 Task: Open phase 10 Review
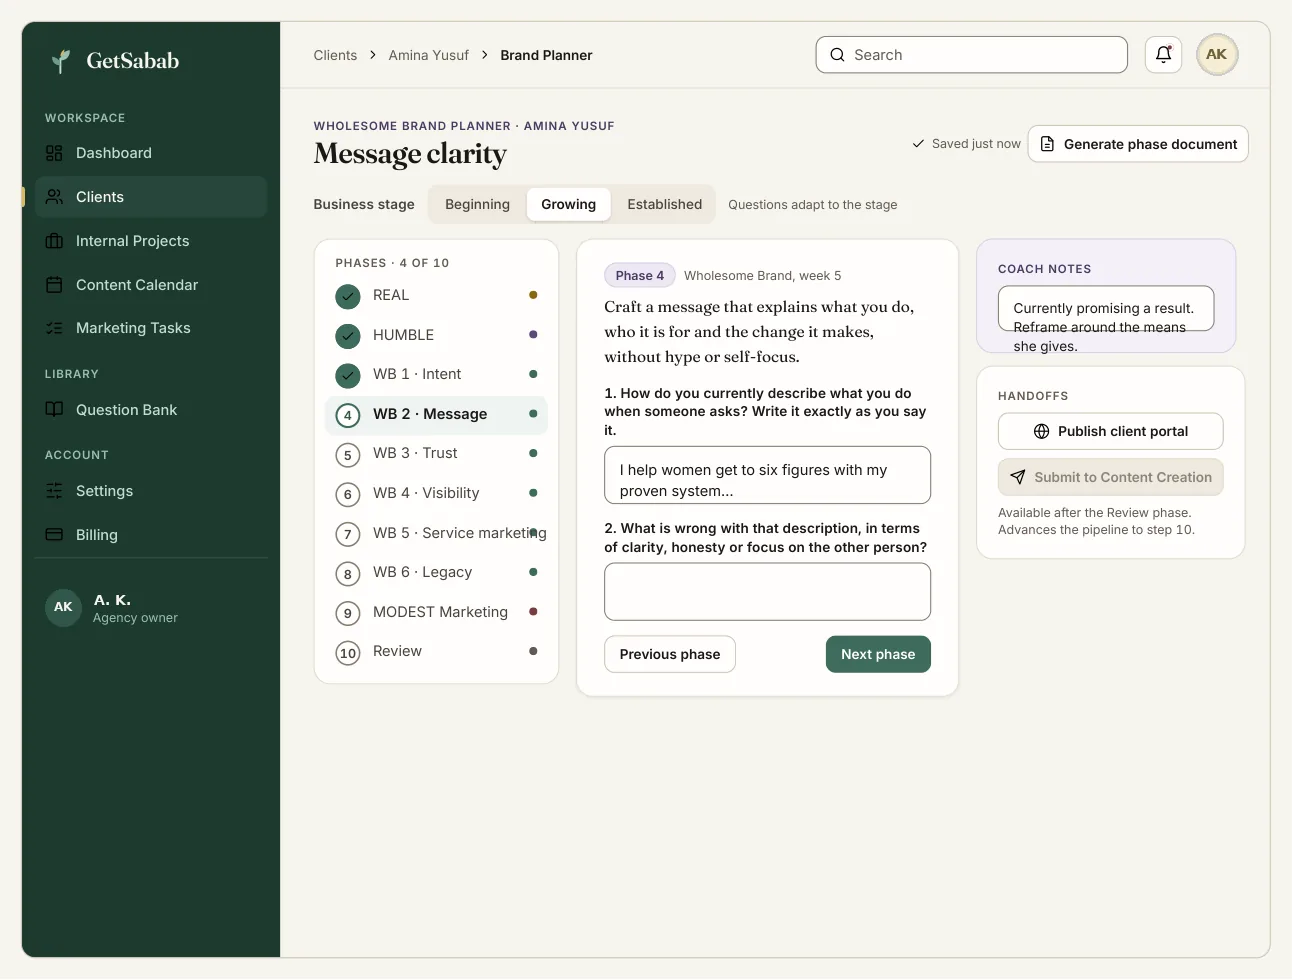pos(437,652)
